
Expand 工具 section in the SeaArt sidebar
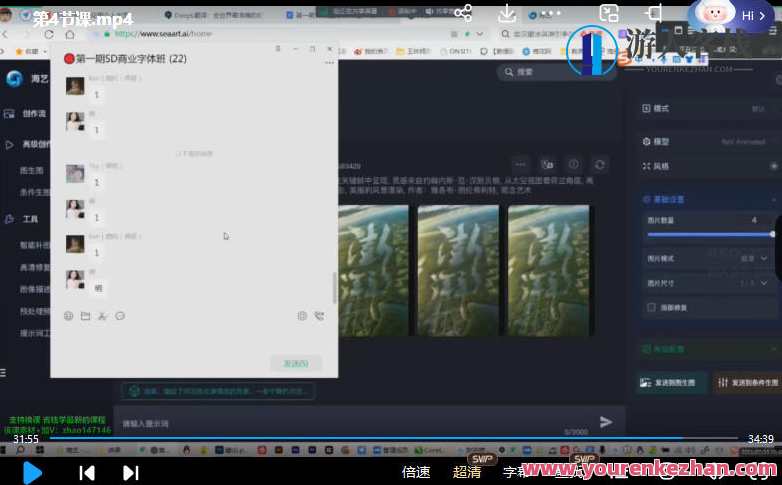coord(22,219)
